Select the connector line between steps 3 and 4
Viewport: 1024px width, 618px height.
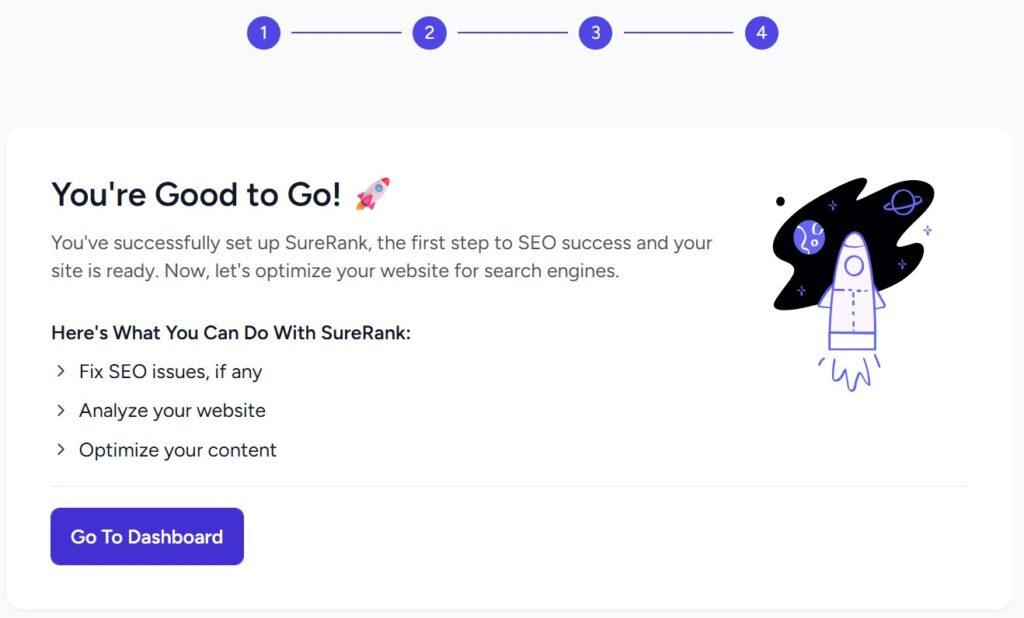(x=678, y=32)
